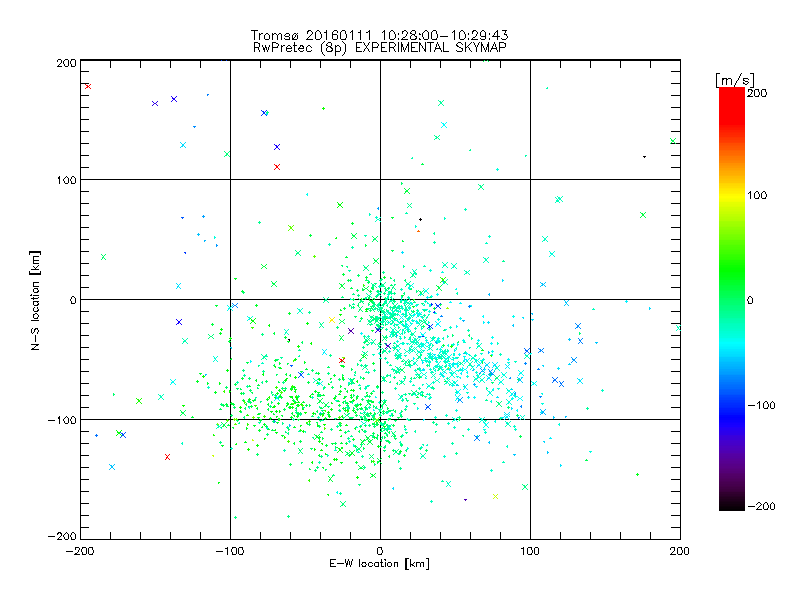800x600 pixels.
Task: Click the plot title 'Tromsø 20160111 10:28:00-10:29:43'
Action: [x=379, y=35]
